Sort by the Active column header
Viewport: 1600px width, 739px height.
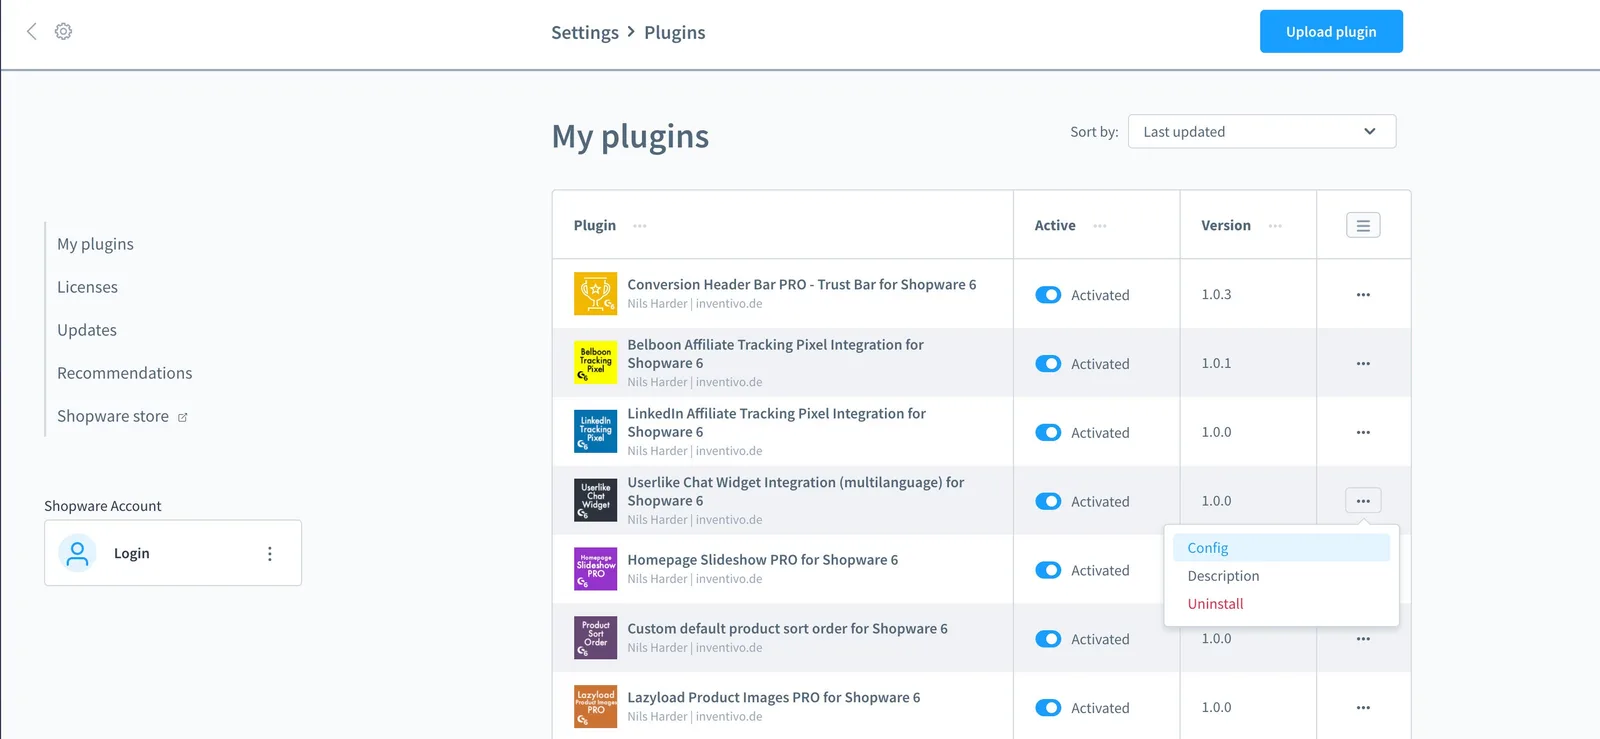[1055, 226]
